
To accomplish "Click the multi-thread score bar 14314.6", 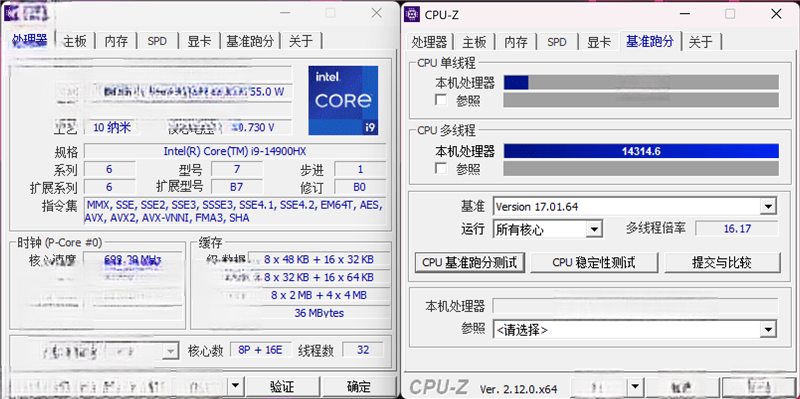I will pyautogui.click(x=641, y=151).
